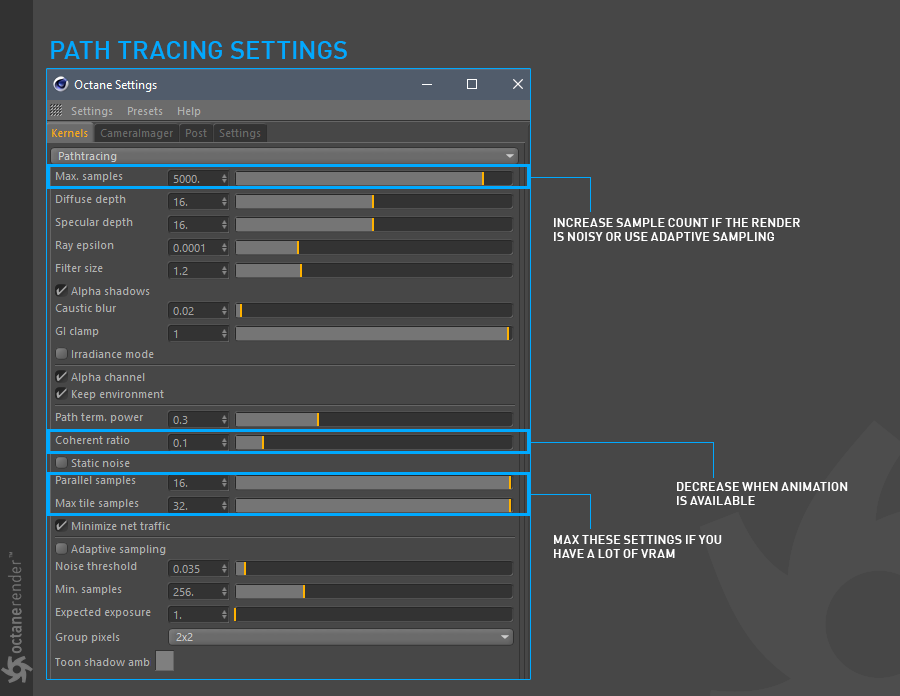Maximize the Octane Settings window
The image size is (900, 696).
pyautogui.click(x=472, y=85)
